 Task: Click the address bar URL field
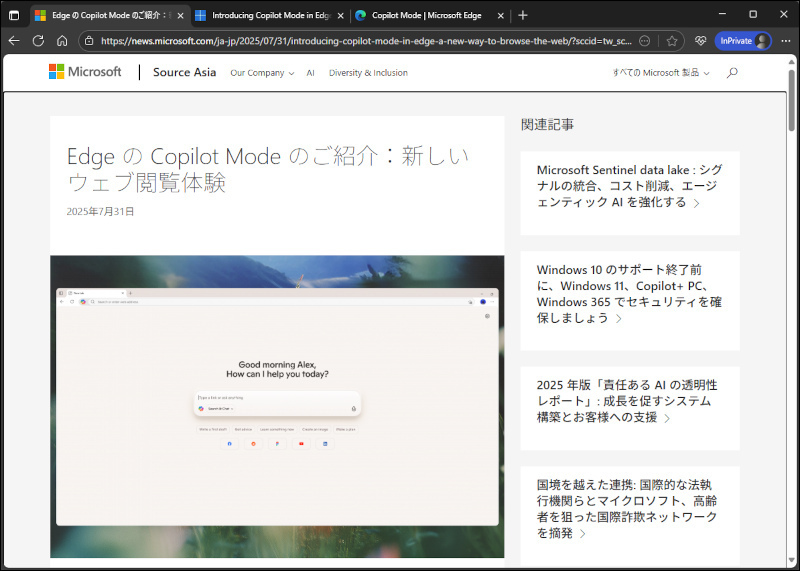click(x=360, y=41)
